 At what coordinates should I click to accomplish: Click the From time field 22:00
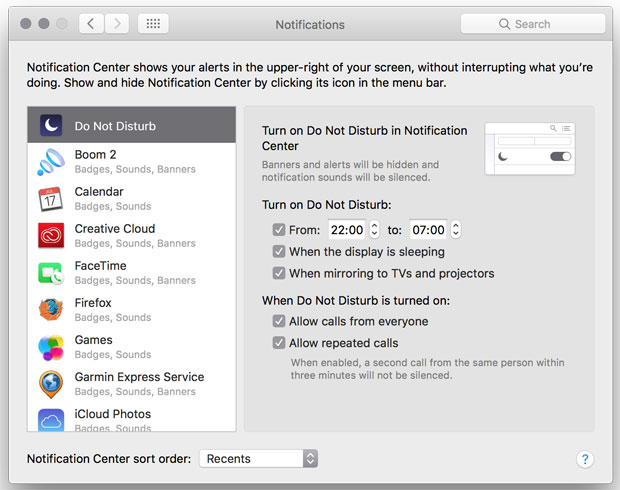click(347, 229)
